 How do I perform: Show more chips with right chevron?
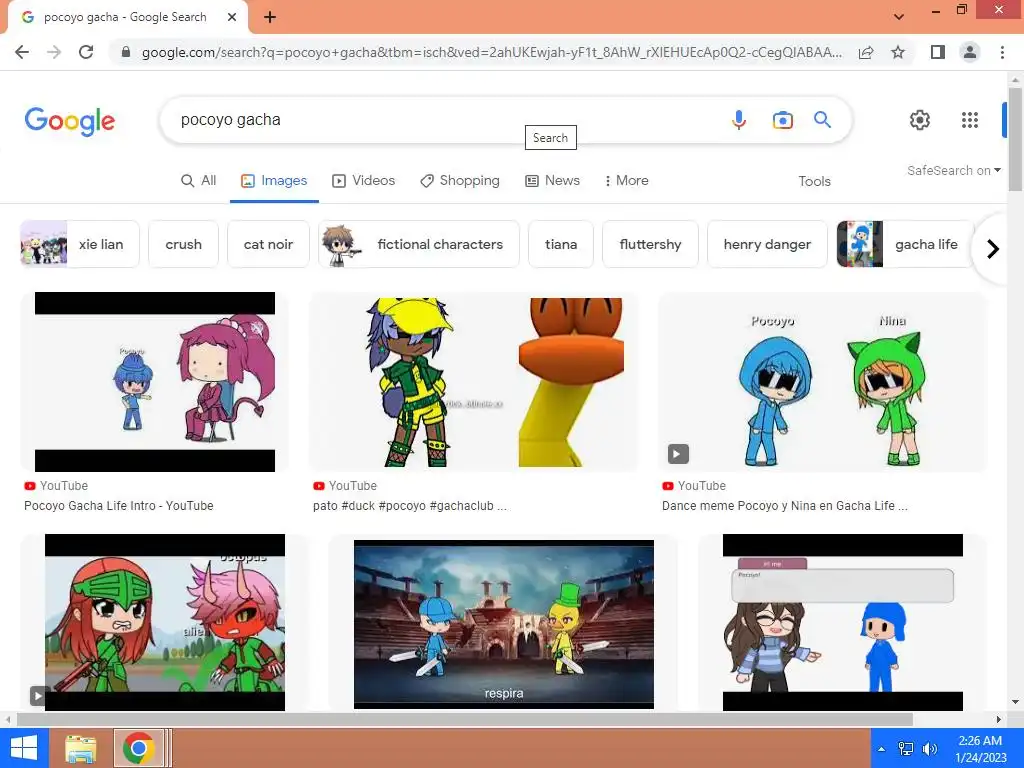click(993, 249)
